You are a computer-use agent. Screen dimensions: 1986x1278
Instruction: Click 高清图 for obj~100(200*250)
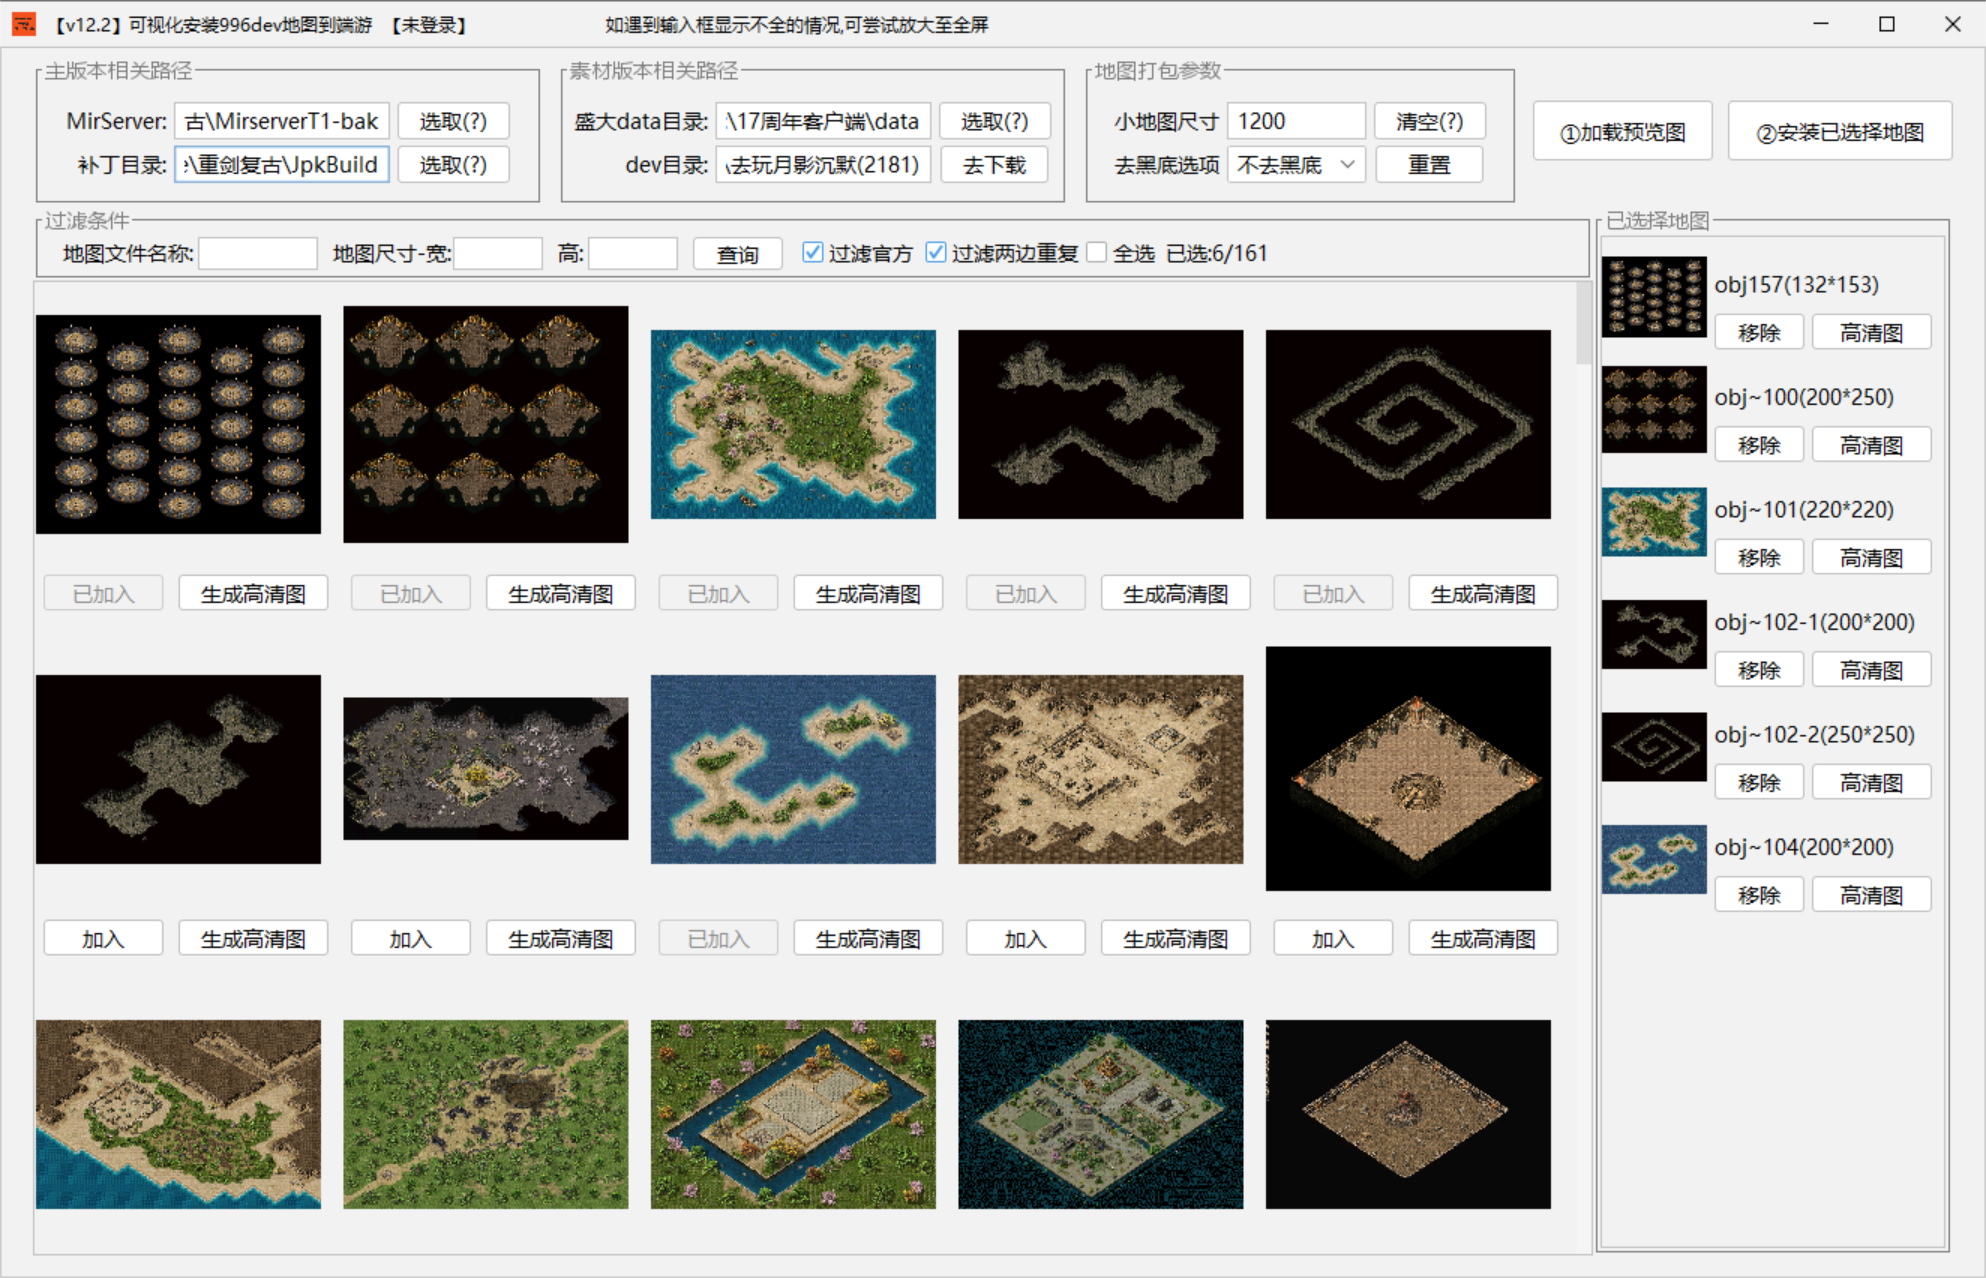(1871, 444)
